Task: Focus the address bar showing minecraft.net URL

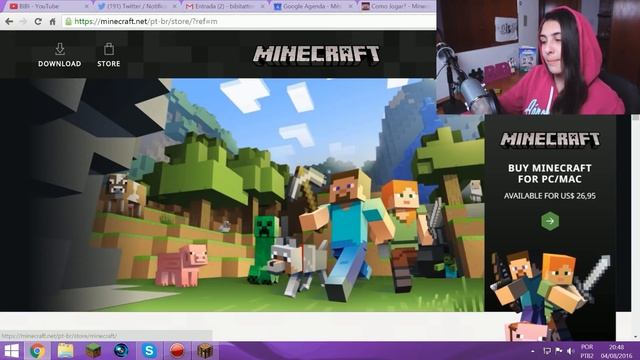Action: 249,22
